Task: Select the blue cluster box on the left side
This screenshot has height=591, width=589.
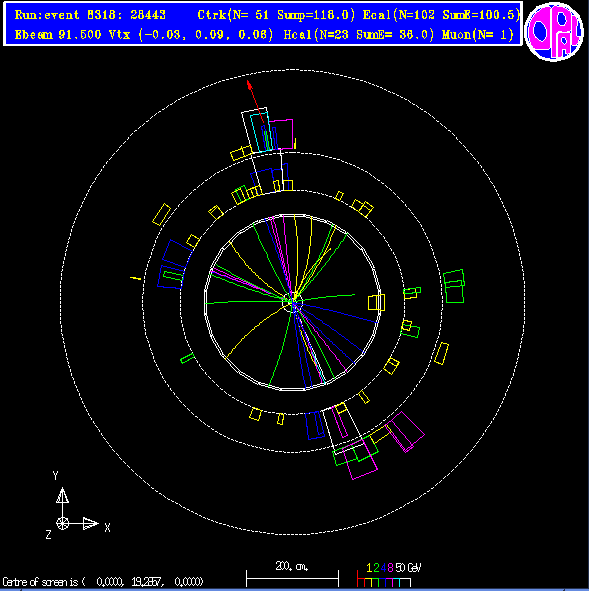Action: point(177,254)
